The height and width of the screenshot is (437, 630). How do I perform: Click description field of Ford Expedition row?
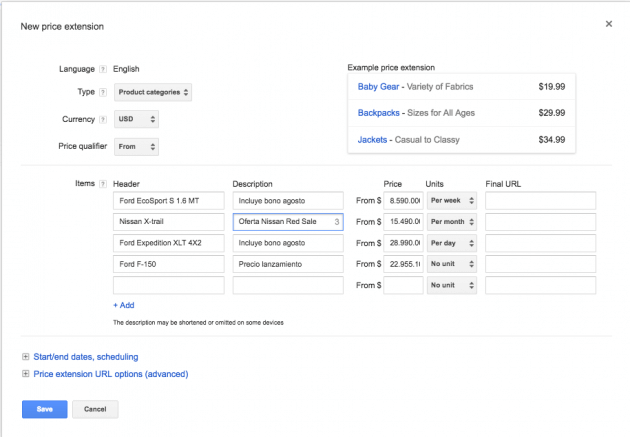point(288,243)
